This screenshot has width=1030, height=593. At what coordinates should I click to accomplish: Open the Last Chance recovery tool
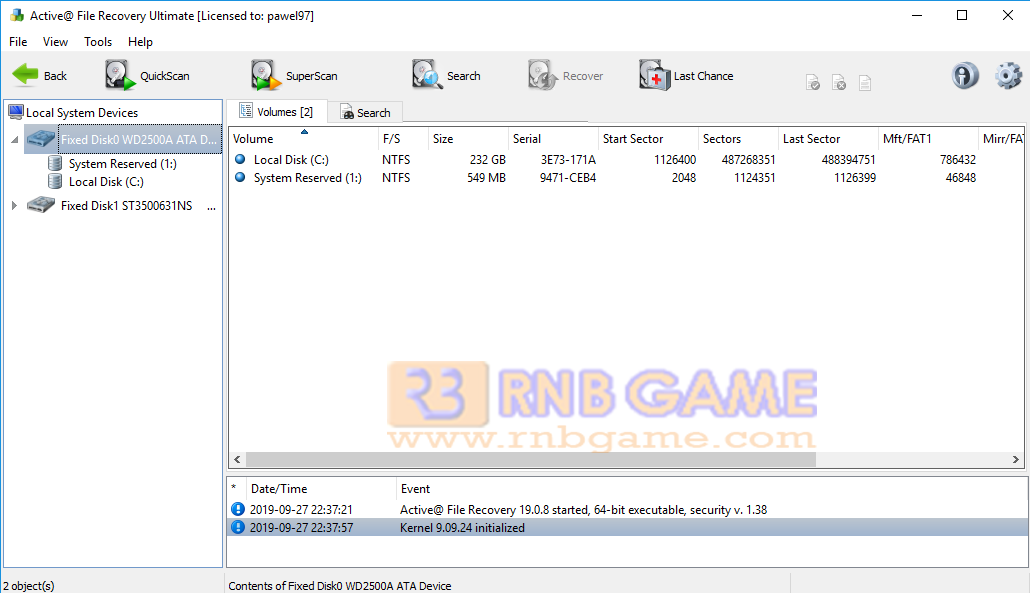coord(686,76)
